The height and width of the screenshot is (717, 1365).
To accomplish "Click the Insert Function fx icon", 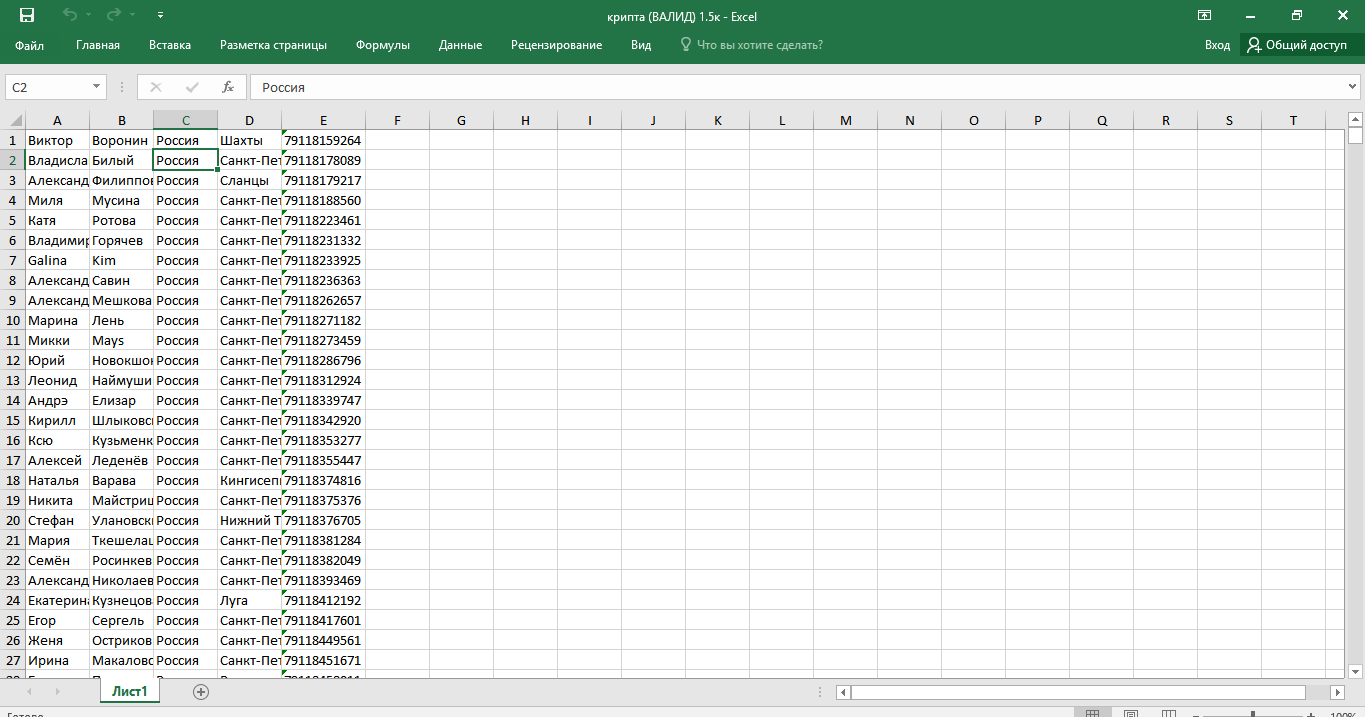I will [x=228, y=87].
